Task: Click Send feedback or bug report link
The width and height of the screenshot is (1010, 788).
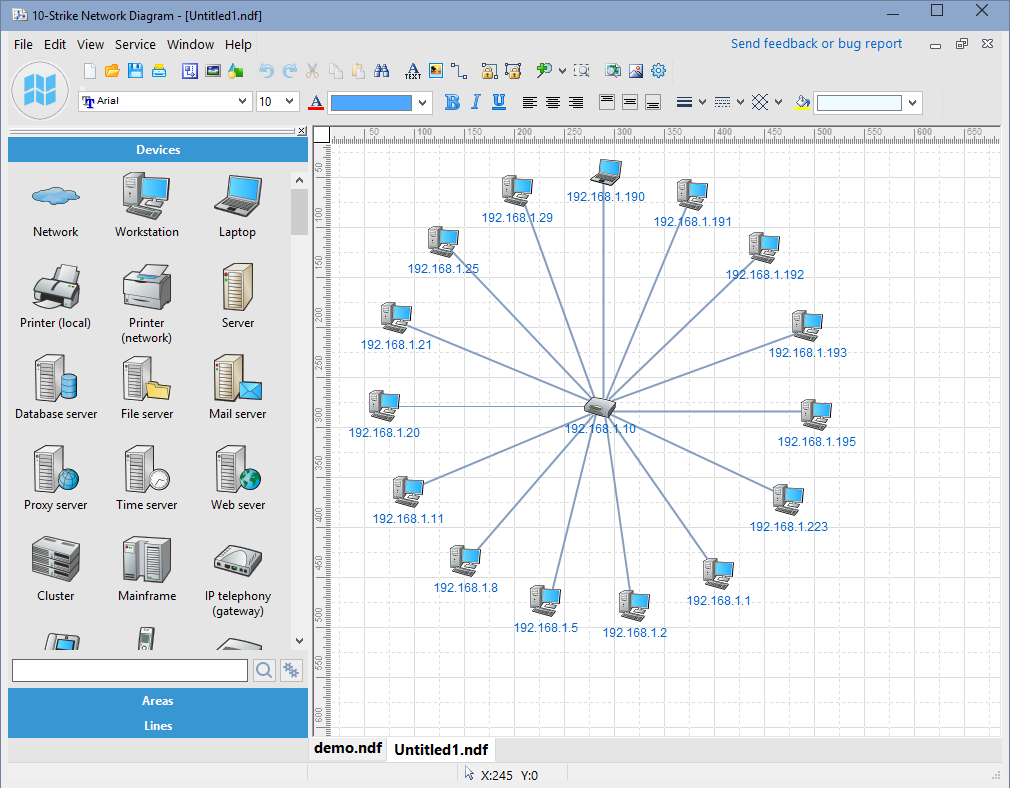Action: coord(816,44)
